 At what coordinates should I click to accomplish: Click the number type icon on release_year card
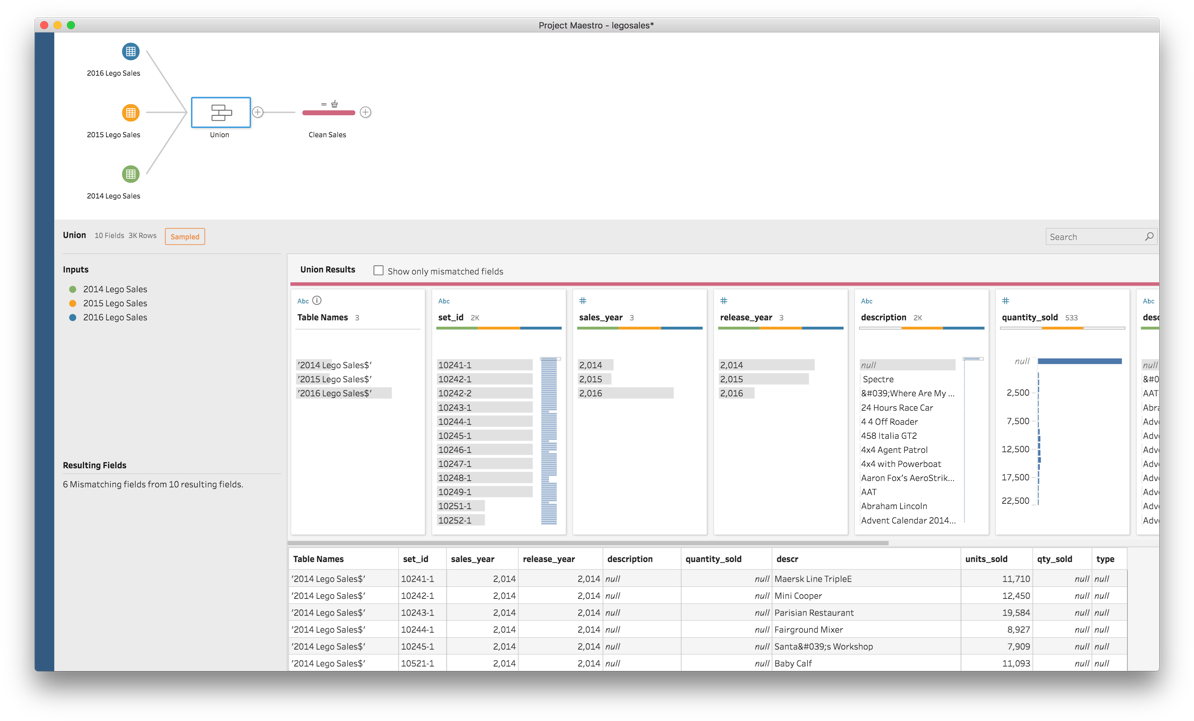723,301
